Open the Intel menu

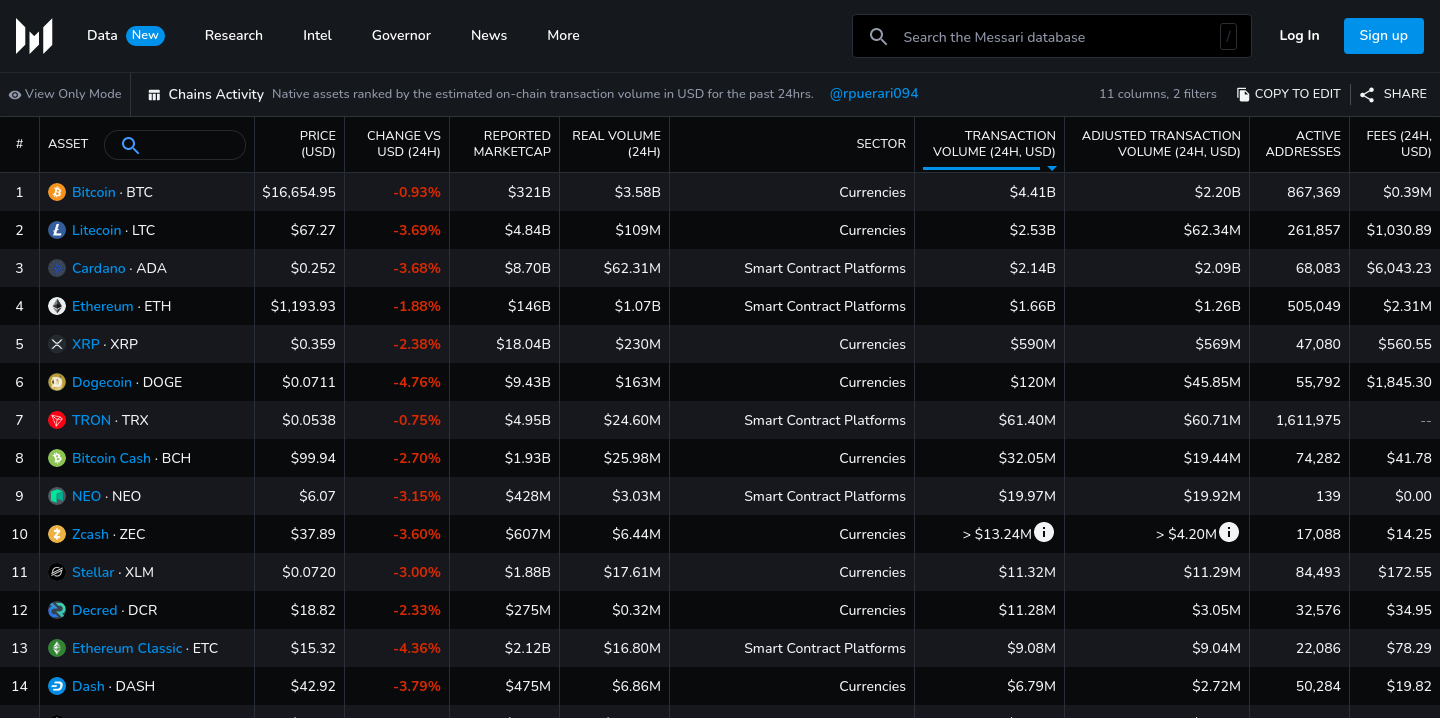318,35
